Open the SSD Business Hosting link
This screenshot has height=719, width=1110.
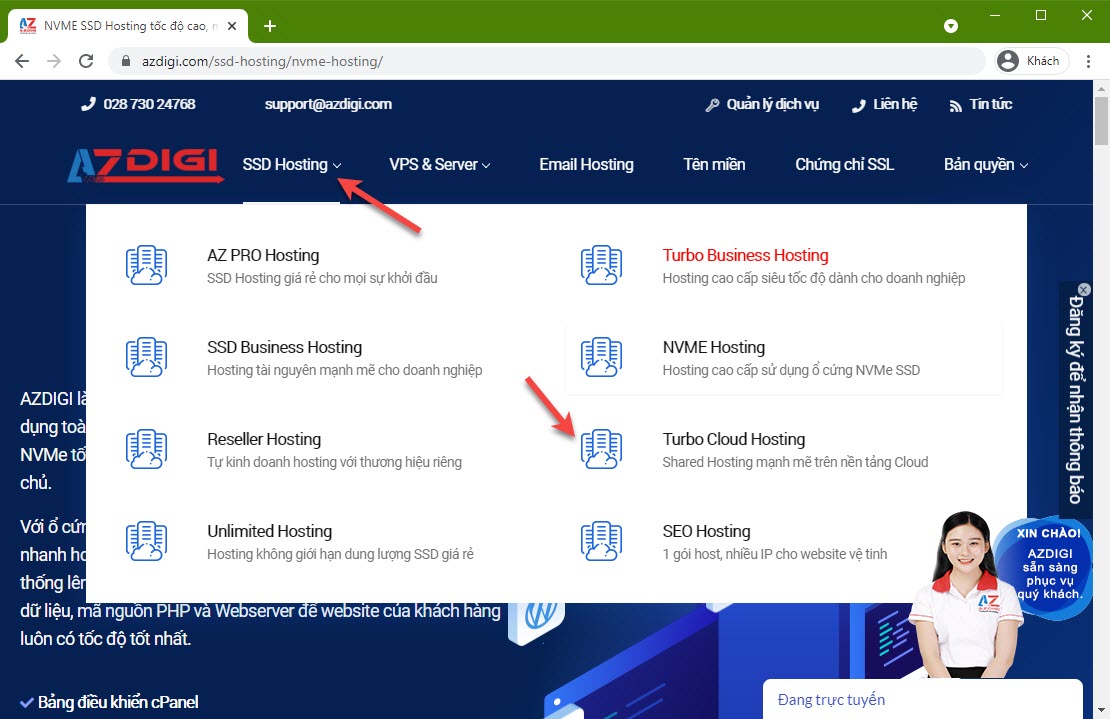tap(285, 347)
